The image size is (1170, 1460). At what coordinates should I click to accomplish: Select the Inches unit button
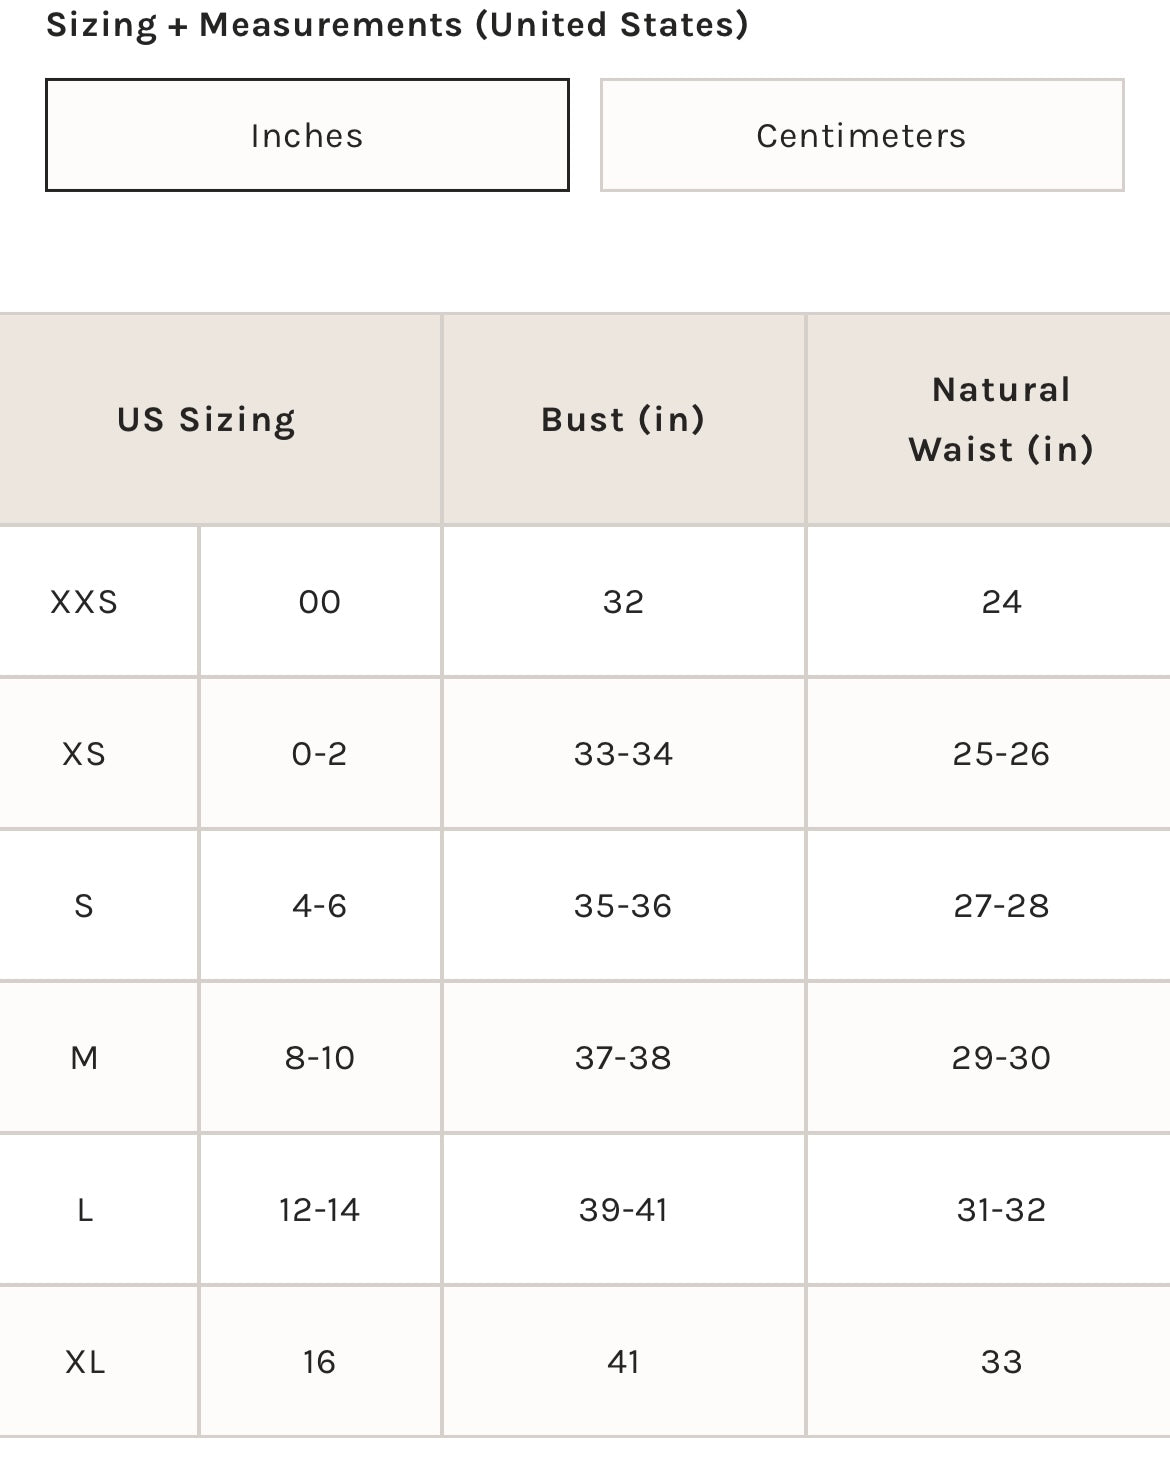tap(307, 135)
